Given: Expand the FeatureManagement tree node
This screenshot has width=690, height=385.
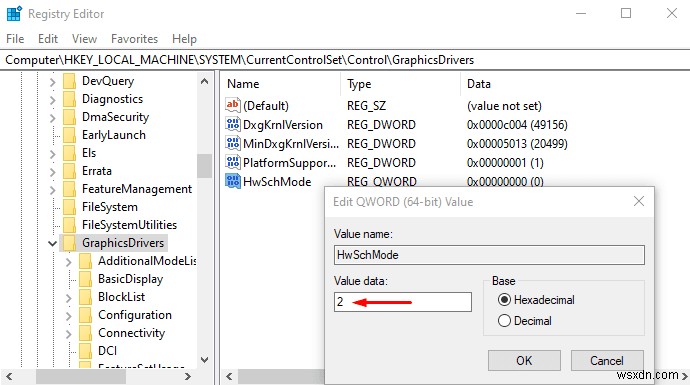Looking at the screenshot, I should [53, 190].
